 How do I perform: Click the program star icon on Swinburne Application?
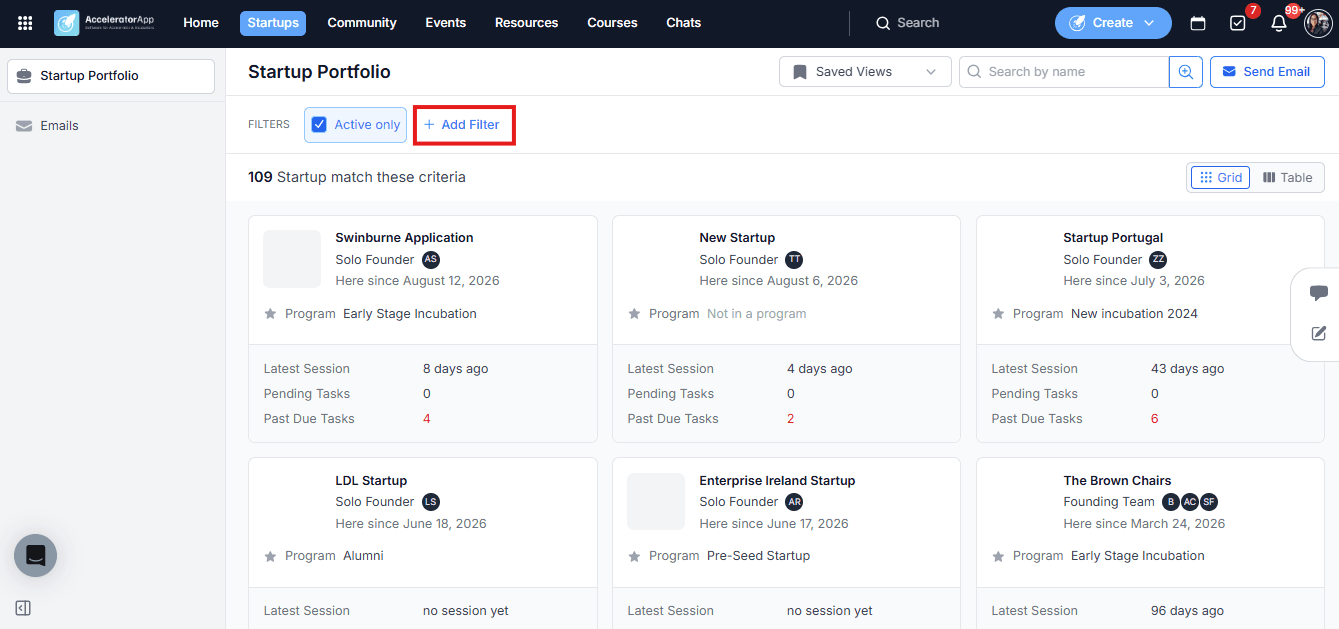[x=270, y=314]
